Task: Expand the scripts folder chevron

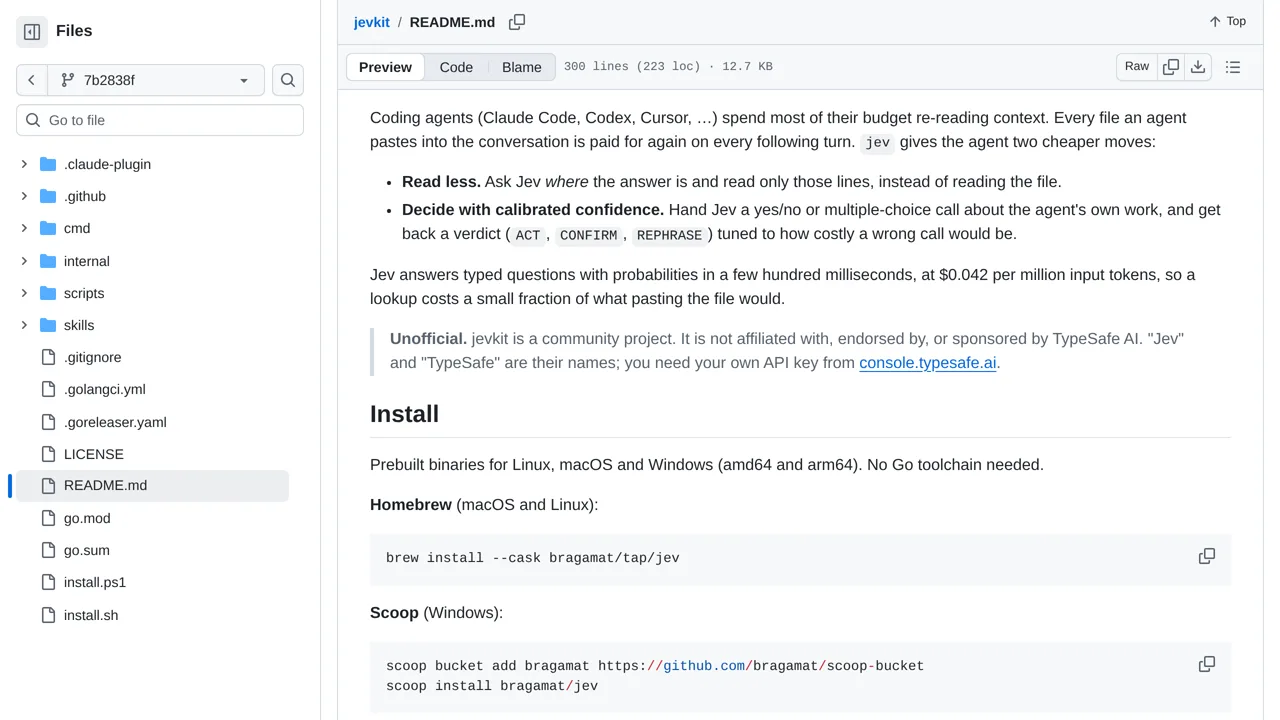Action: click(x=24, y=293)
